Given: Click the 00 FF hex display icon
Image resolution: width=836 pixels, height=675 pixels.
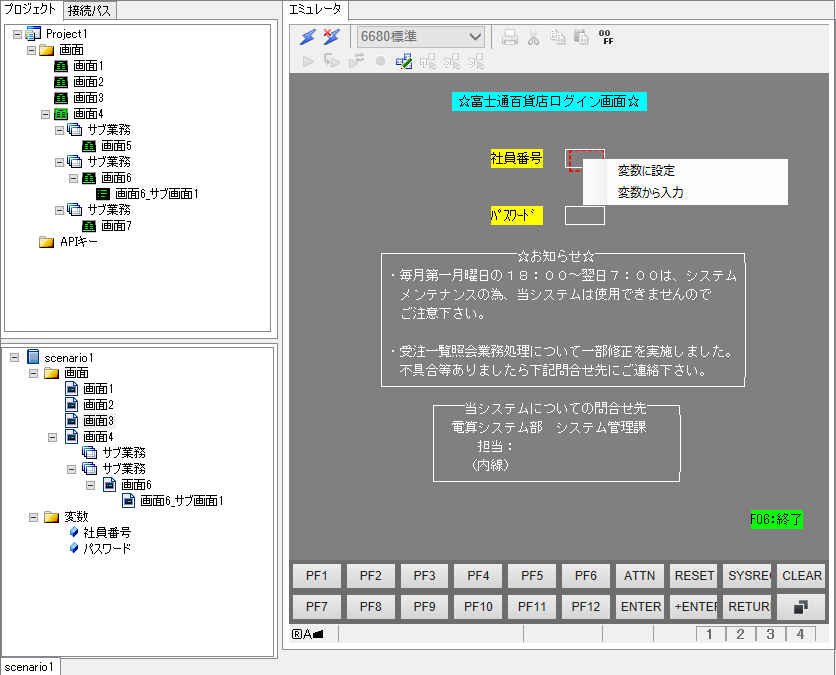Looking at the screenshot, I should click(606, 37).
